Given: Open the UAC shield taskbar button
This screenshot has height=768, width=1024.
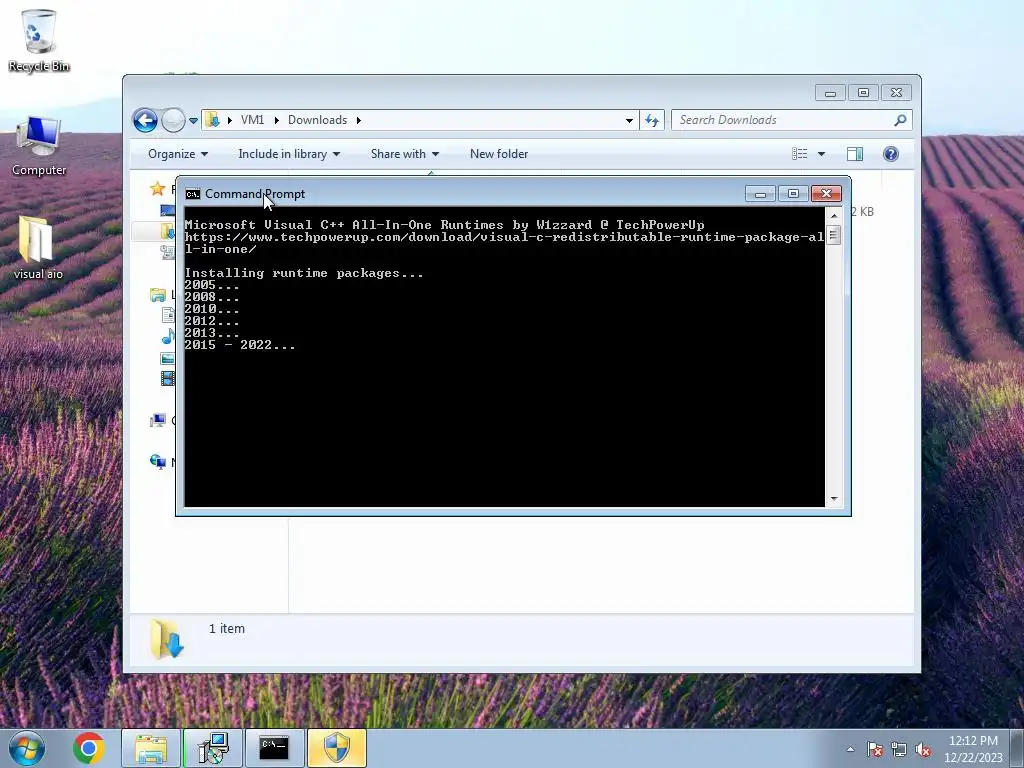Looking at the screenshot, I should coord(337,748).
